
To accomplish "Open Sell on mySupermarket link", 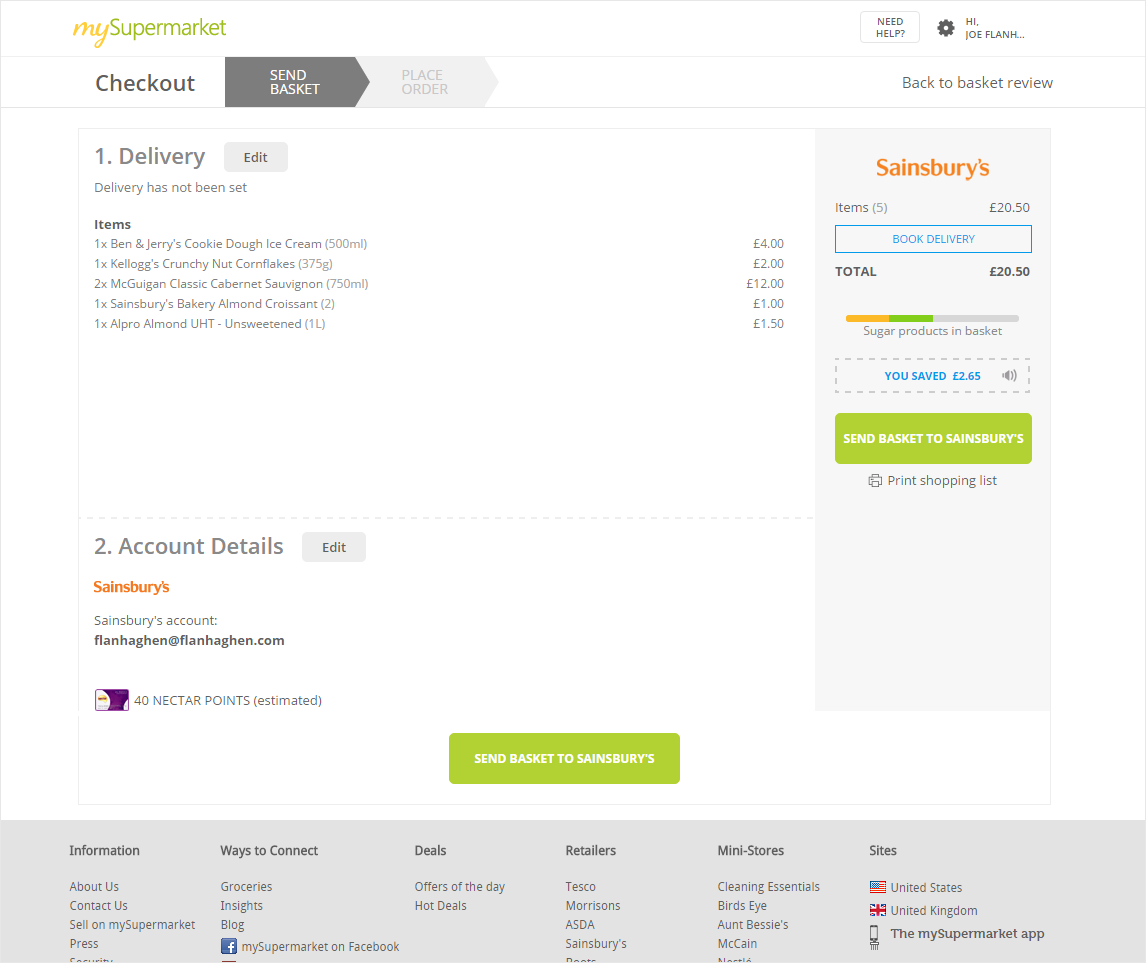I will (132, 925).
